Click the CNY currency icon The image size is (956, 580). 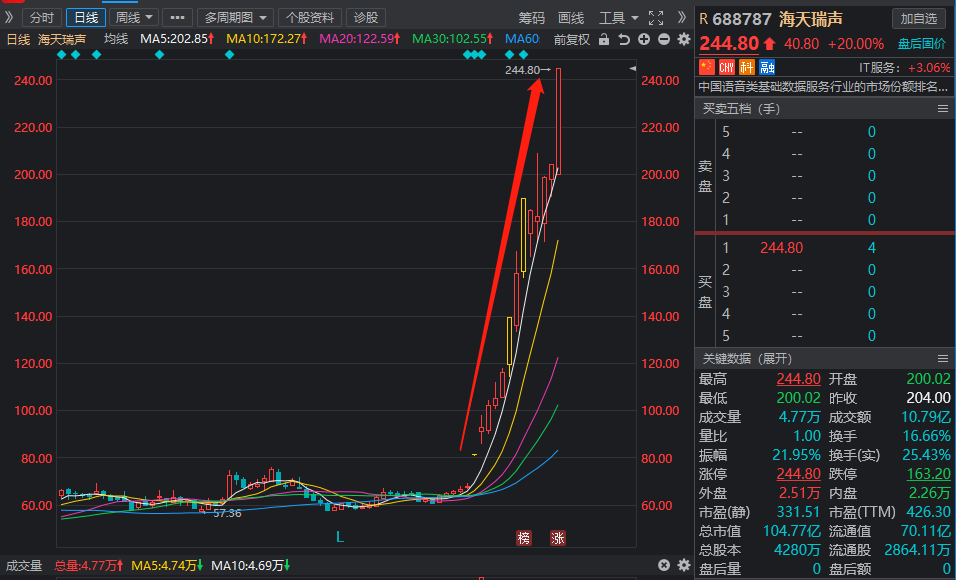click(727, 66)
